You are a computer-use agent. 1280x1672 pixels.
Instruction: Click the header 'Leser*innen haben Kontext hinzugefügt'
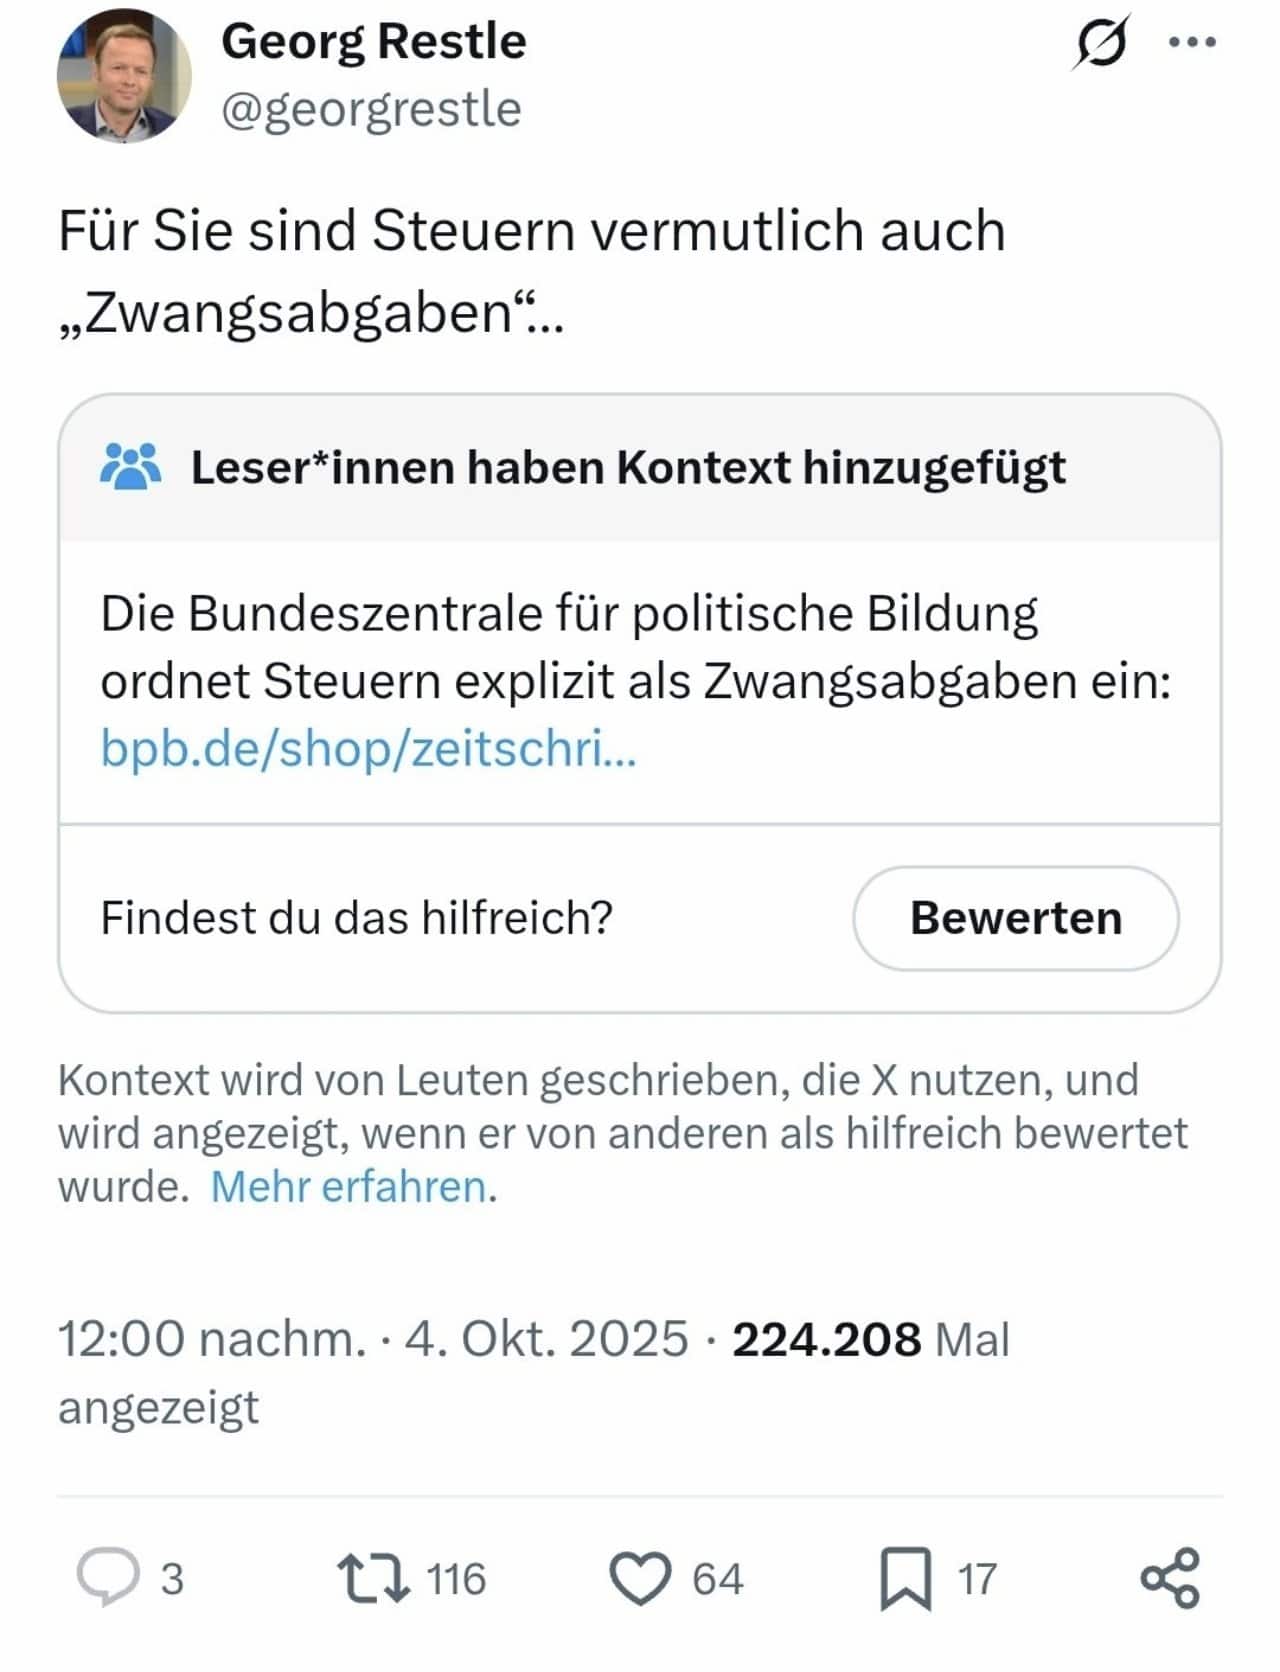click(x=628, y=467)
